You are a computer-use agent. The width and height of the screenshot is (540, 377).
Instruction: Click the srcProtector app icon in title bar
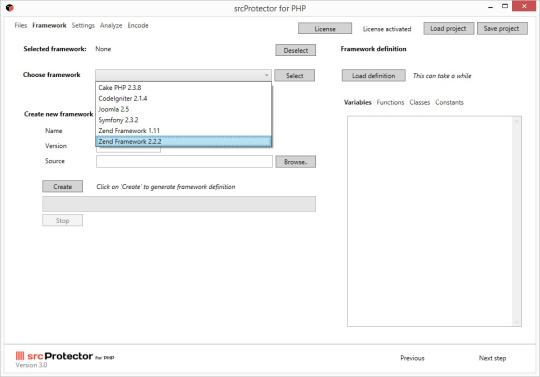(10, 8)
